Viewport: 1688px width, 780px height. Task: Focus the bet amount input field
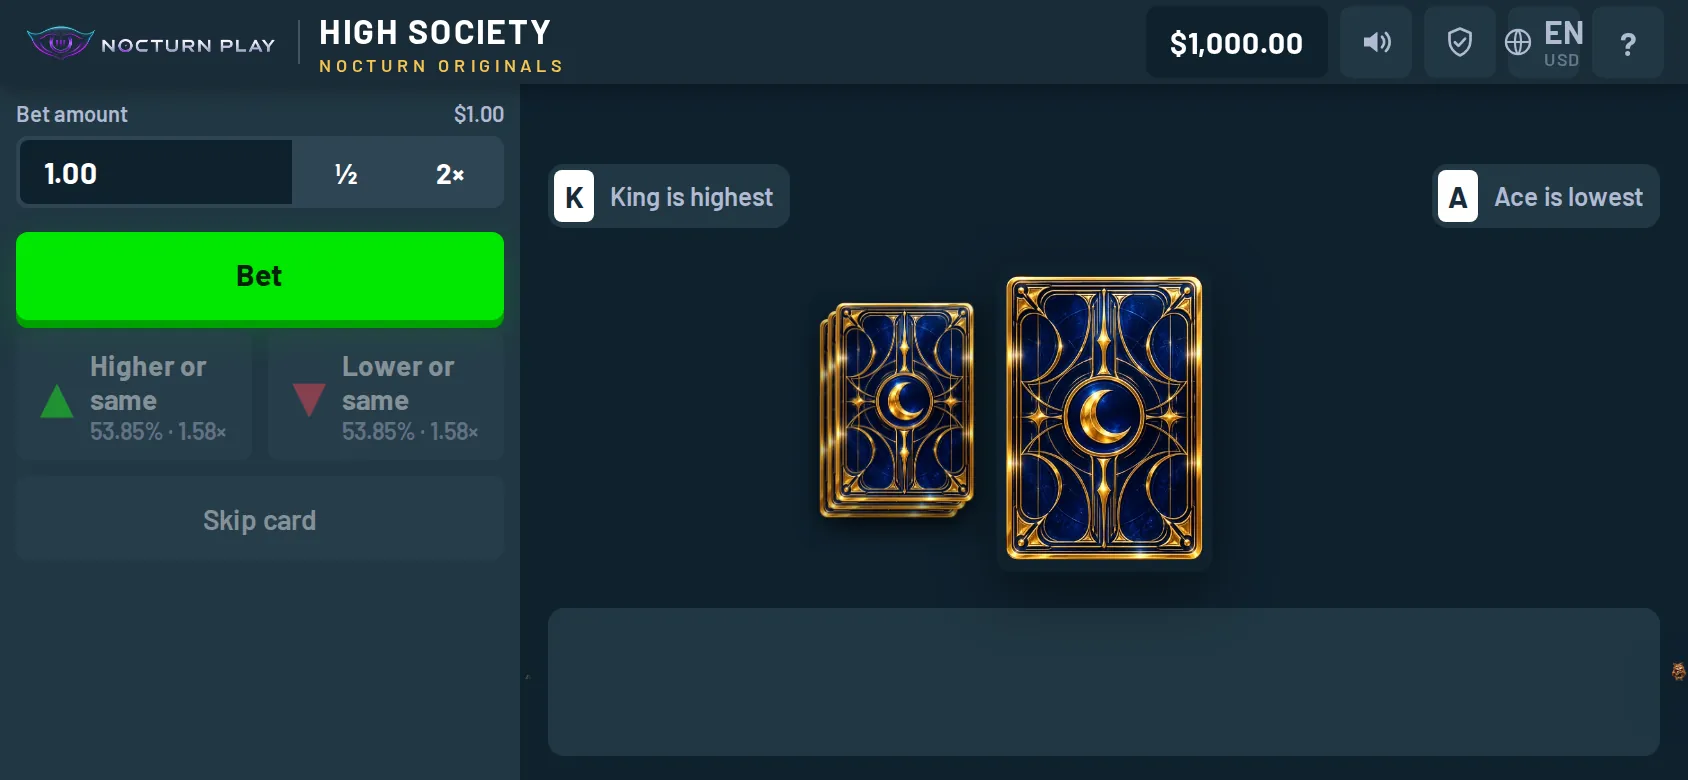click(156, 173)
